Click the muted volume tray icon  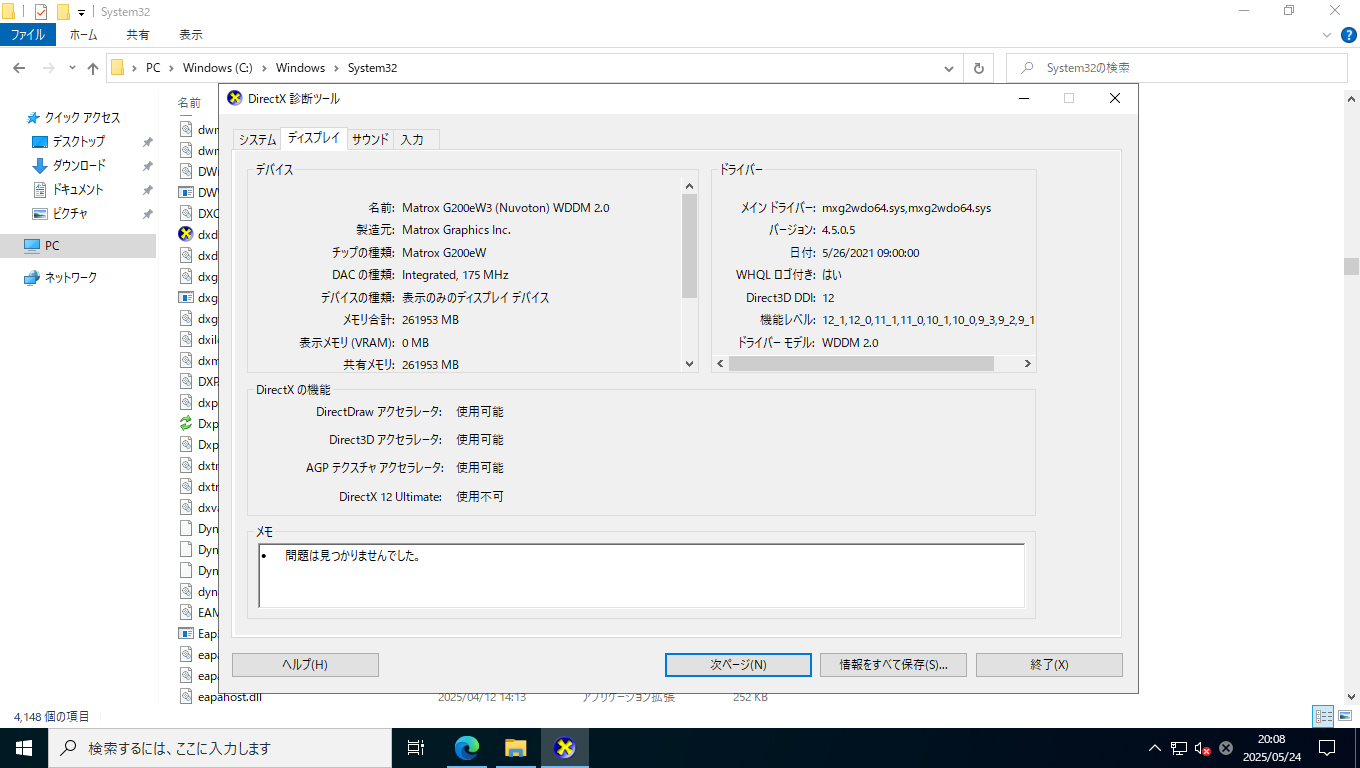tap(1203, 748)
